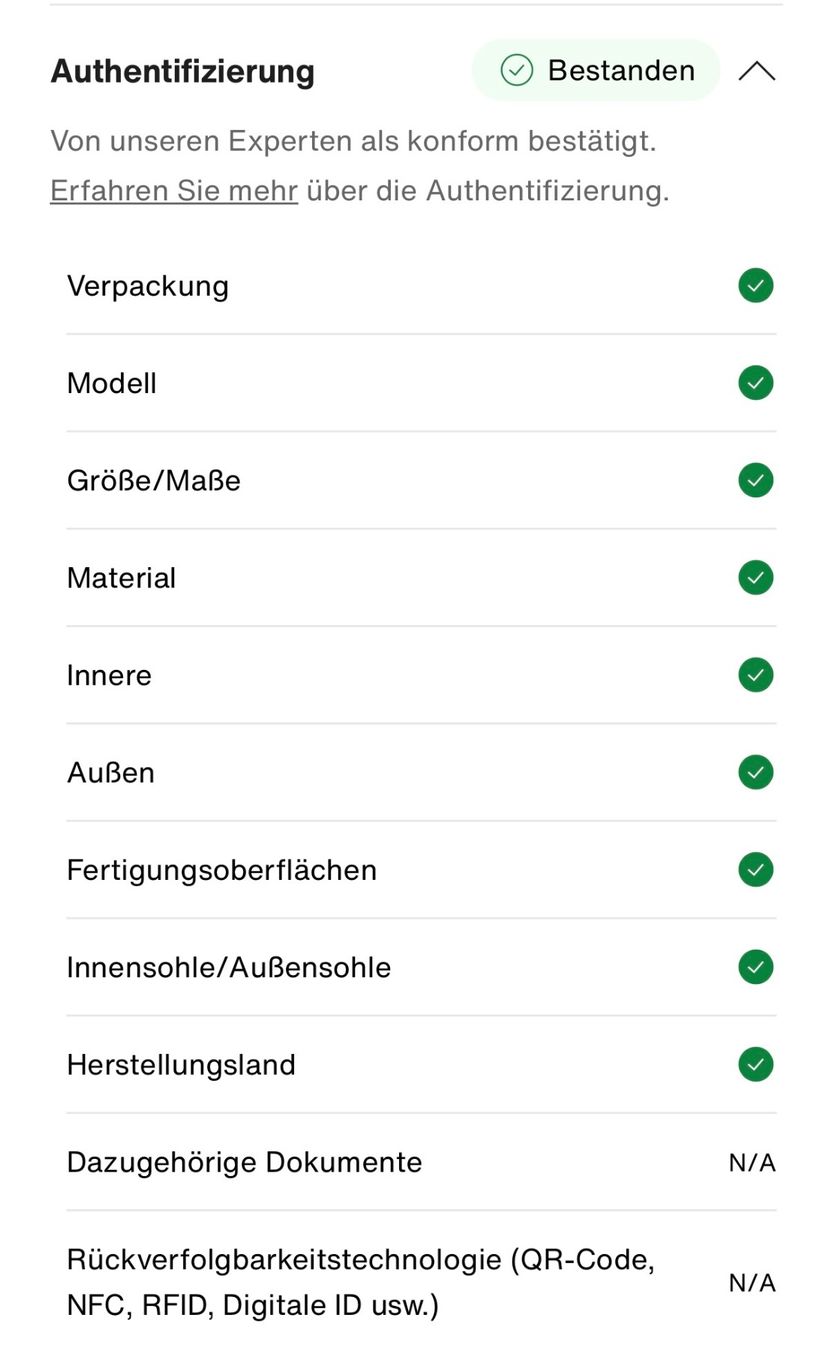Screen dimensions: 833x1350
Task: Click the green checkmark beside Größe/Maße
Action: 756,480
